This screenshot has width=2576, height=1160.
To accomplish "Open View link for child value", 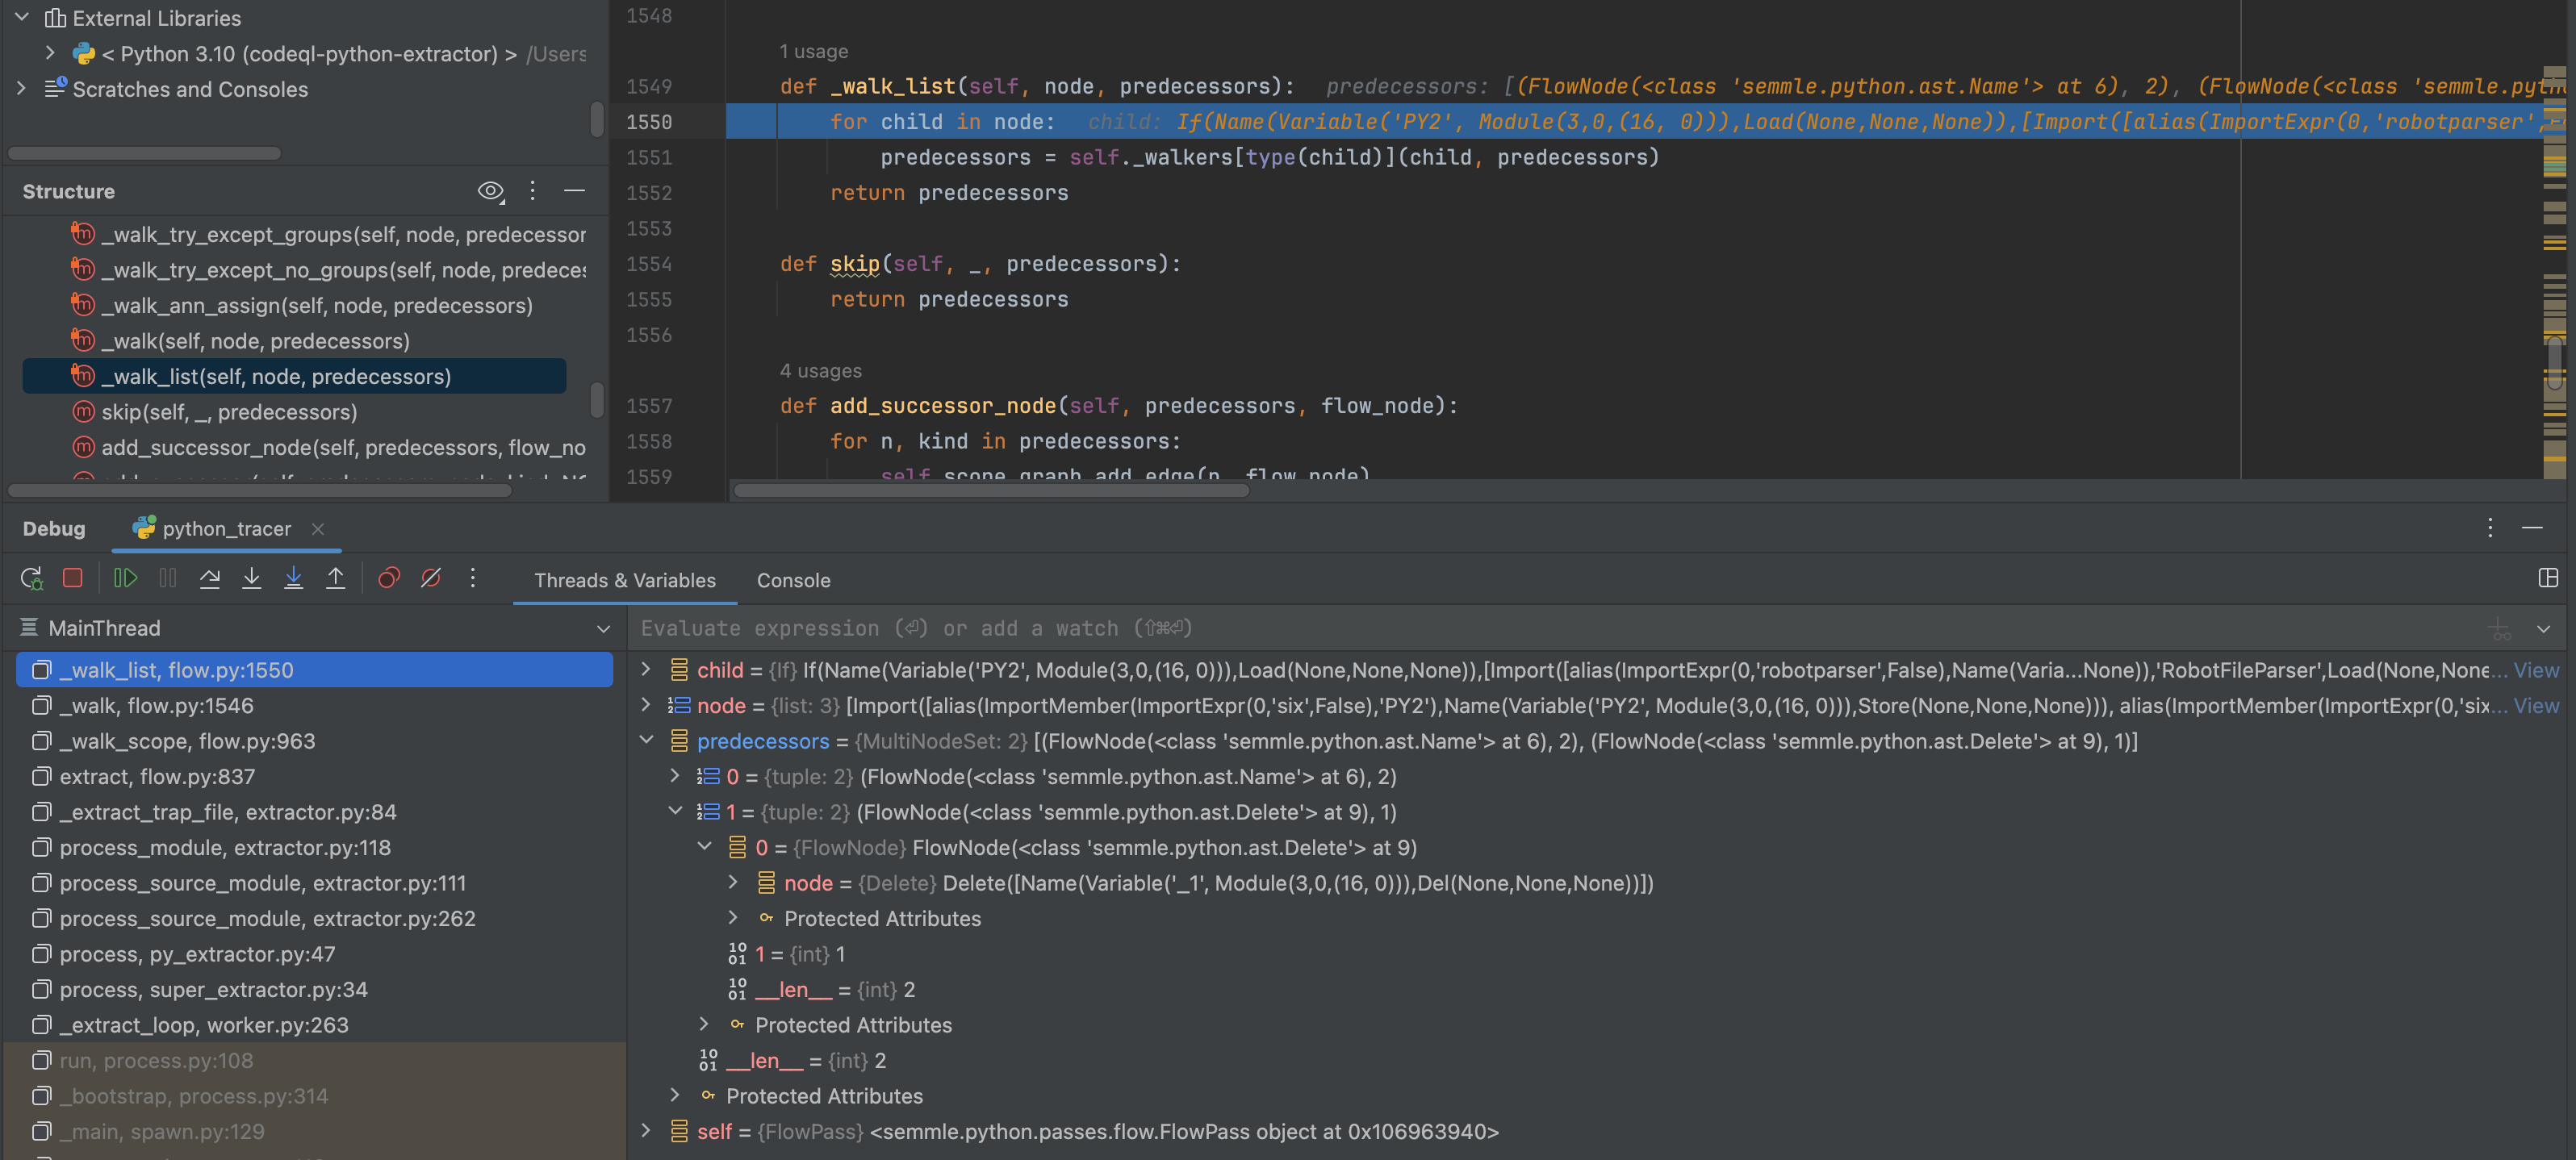I will pos(2536,670).
